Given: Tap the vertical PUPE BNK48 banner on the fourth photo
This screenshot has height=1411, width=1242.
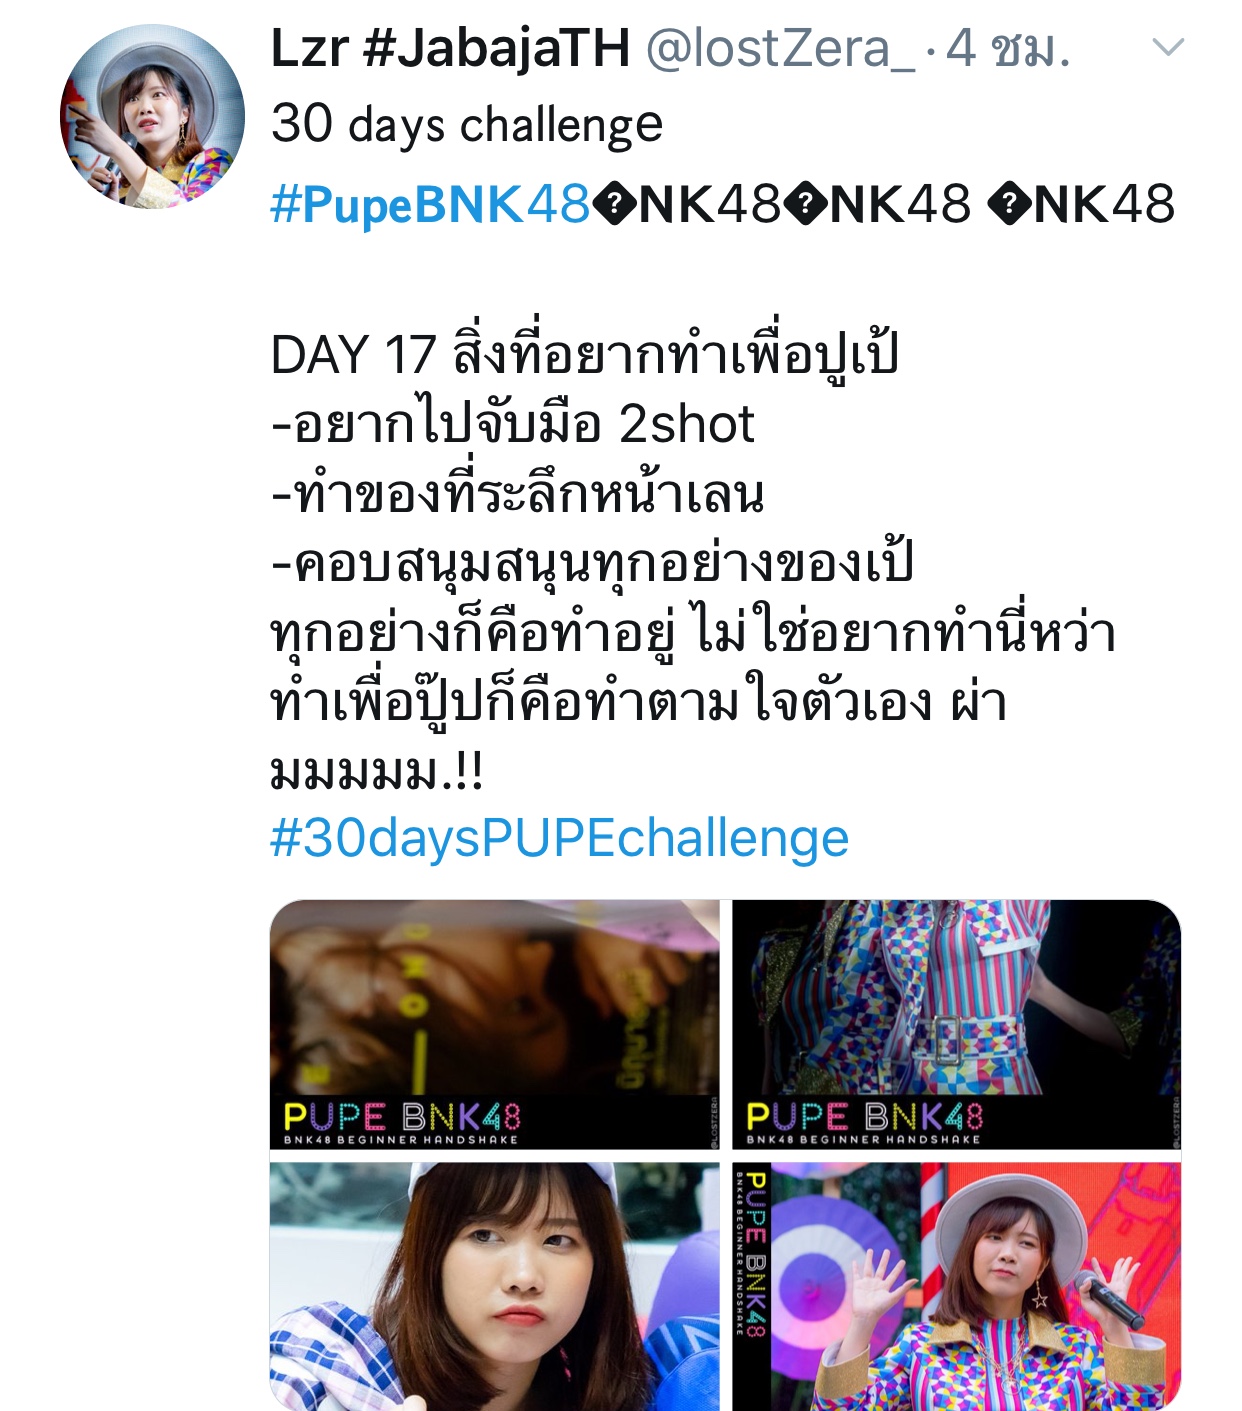Looking at the screenshot, I should pos(753,1256).
